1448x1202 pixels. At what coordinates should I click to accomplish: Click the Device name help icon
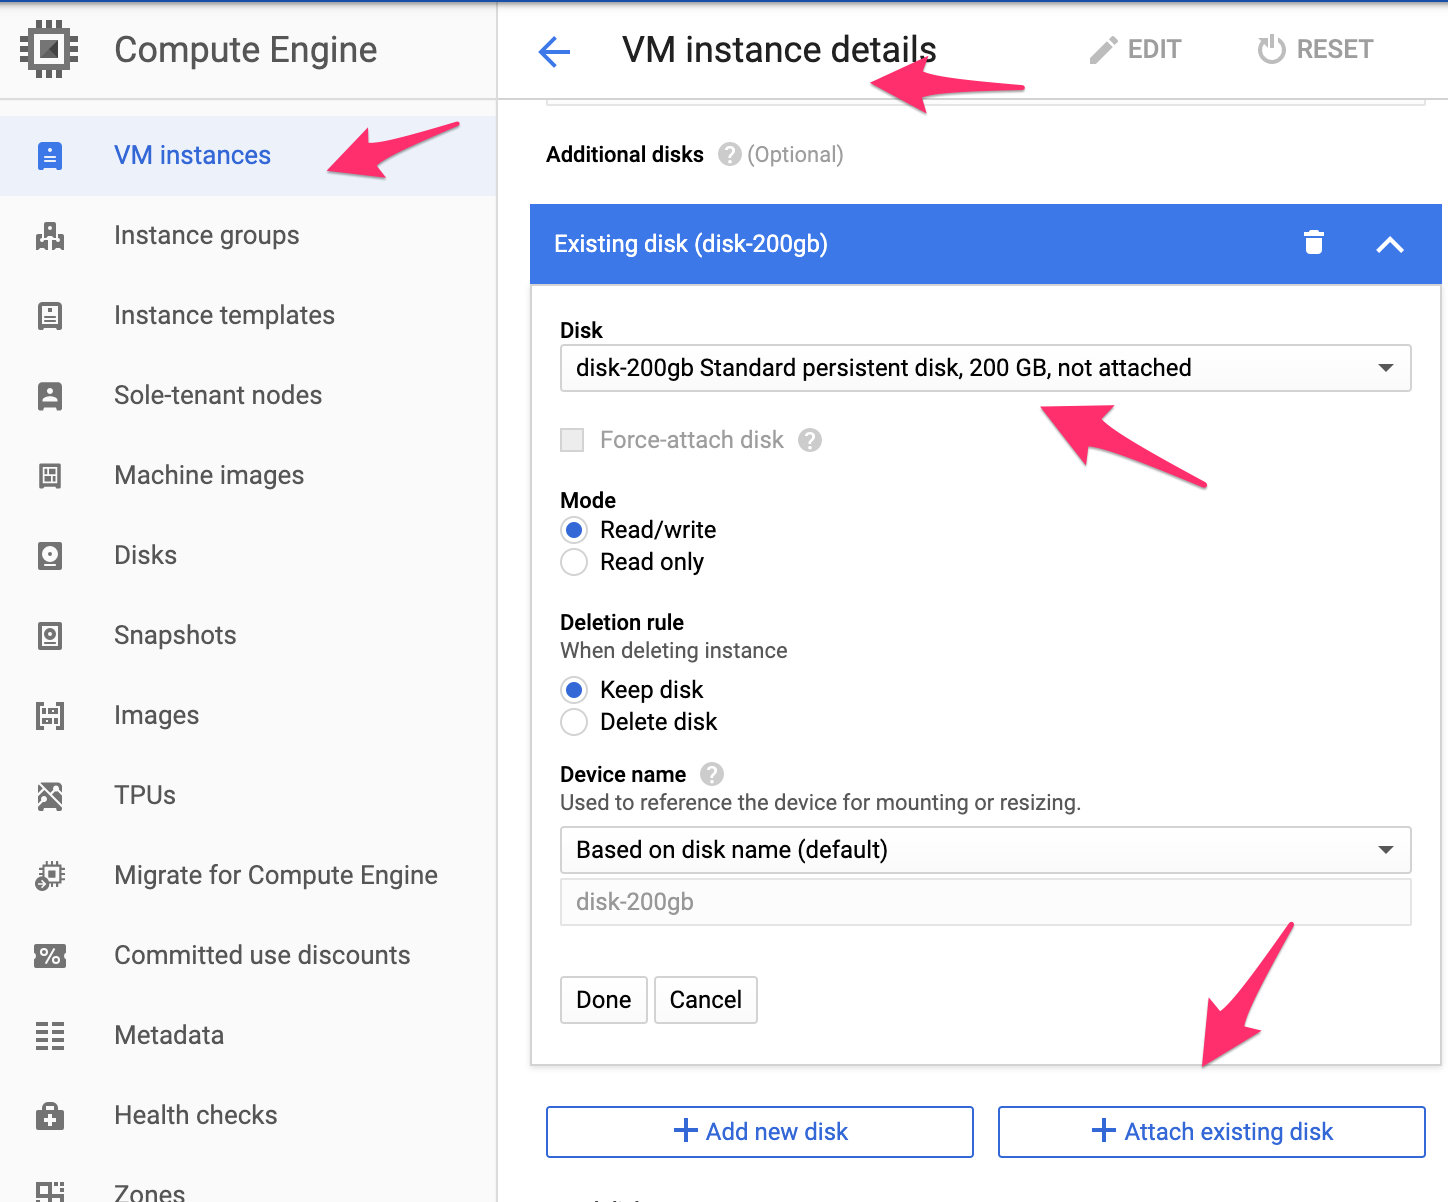click(712, 774)
